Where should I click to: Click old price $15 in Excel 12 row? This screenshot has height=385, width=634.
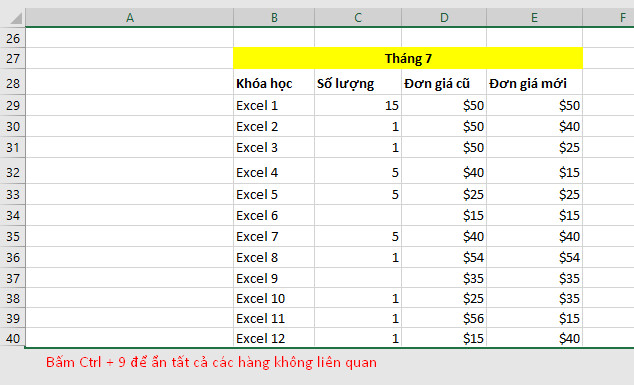(444, 338)
